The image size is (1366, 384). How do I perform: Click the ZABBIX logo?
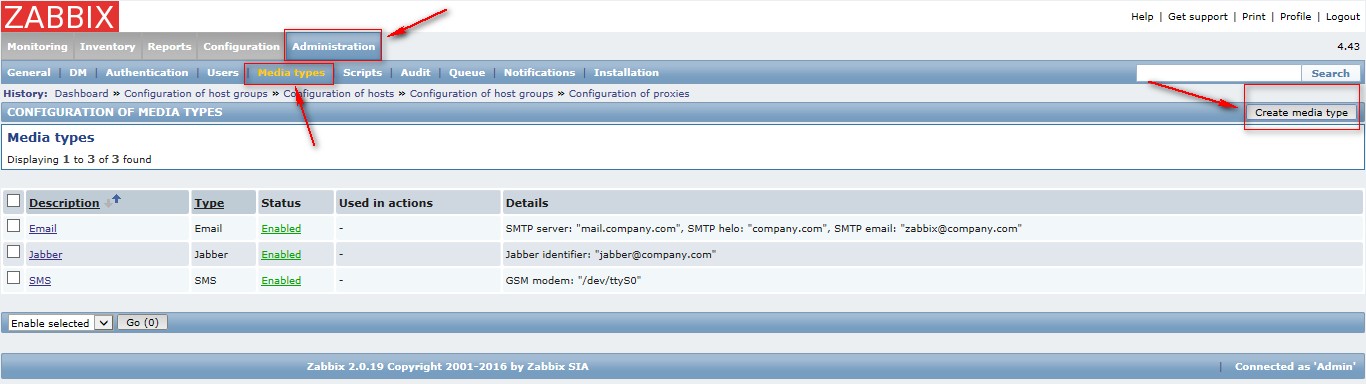point(61,16)
